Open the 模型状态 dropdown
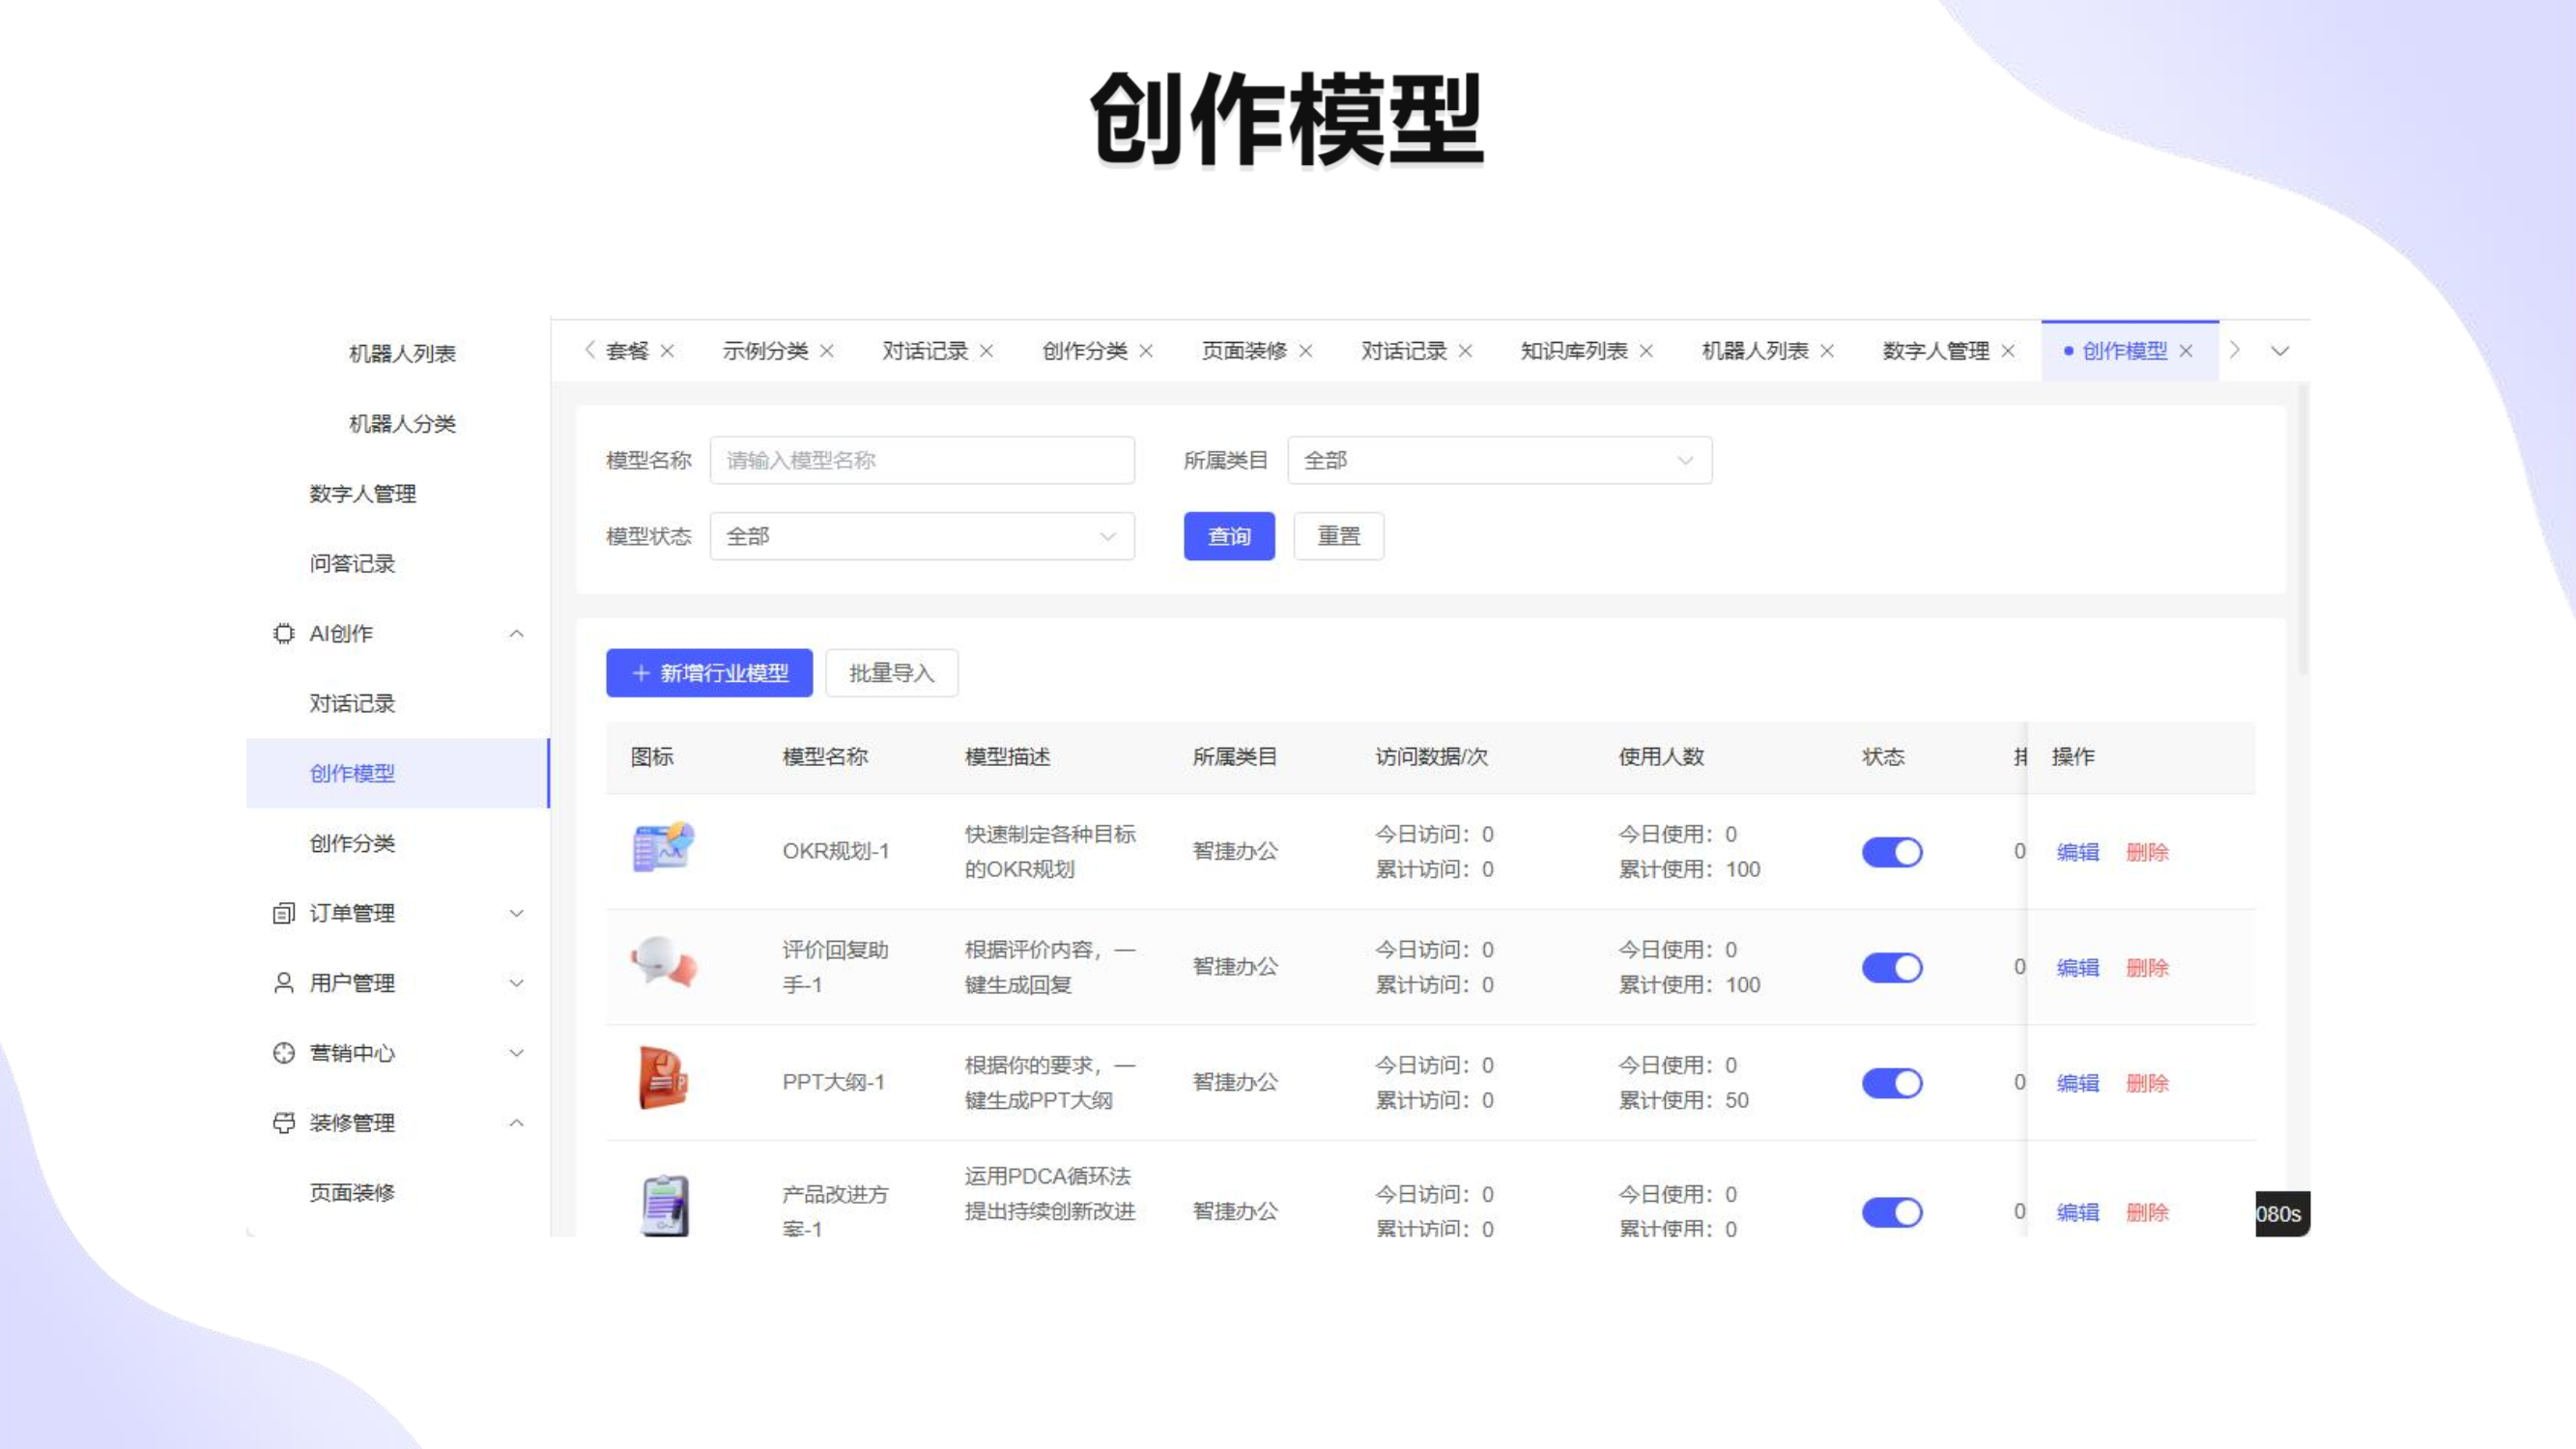The image size is (2576, 1449). pyautogui.click(x=921, y=536)
